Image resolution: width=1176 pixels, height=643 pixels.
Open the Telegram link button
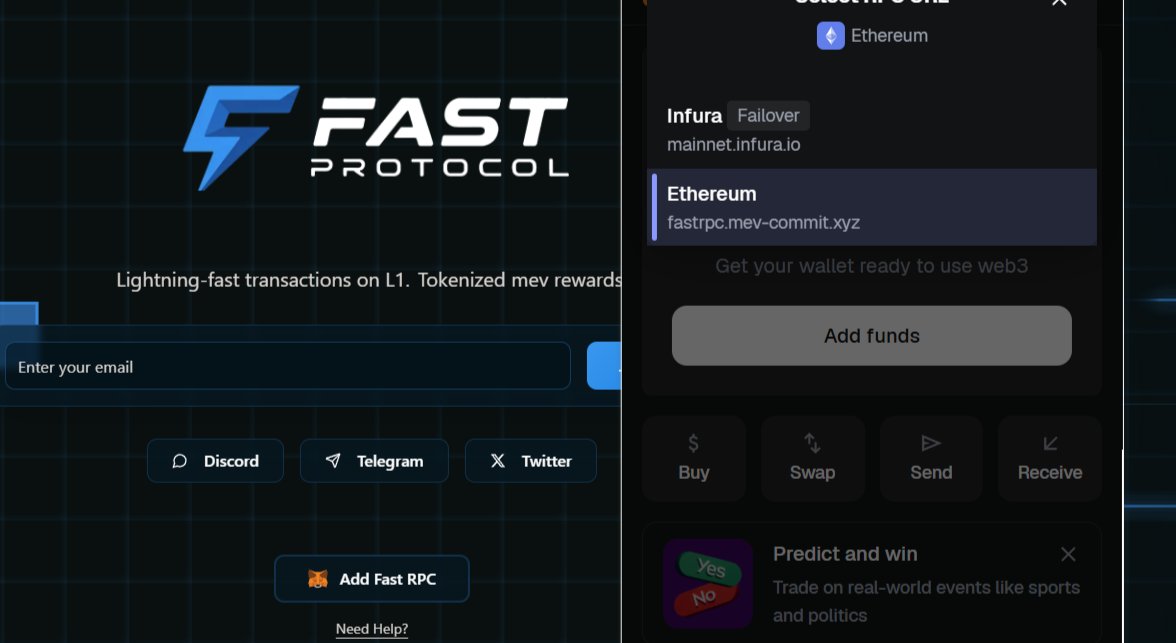click(374, 461)
